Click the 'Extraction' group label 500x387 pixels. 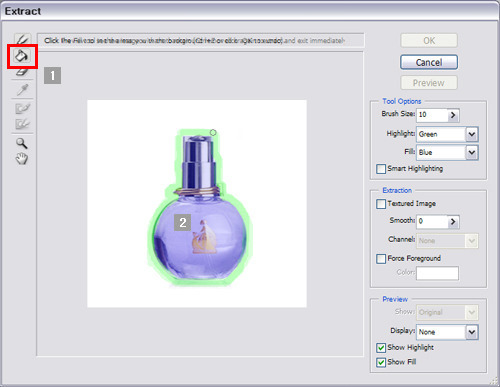(x=397, y=190)
